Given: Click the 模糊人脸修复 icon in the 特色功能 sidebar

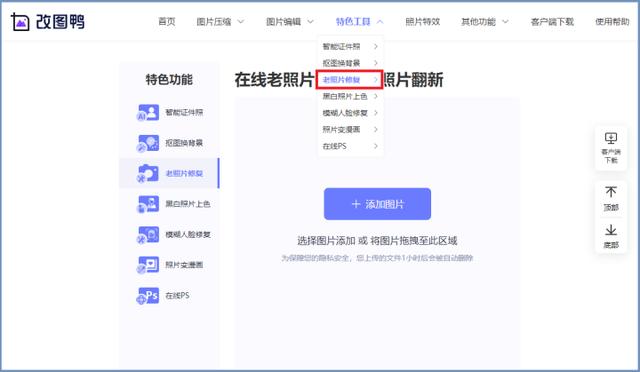Looking at the screenshot, I should tap(147, 234).
